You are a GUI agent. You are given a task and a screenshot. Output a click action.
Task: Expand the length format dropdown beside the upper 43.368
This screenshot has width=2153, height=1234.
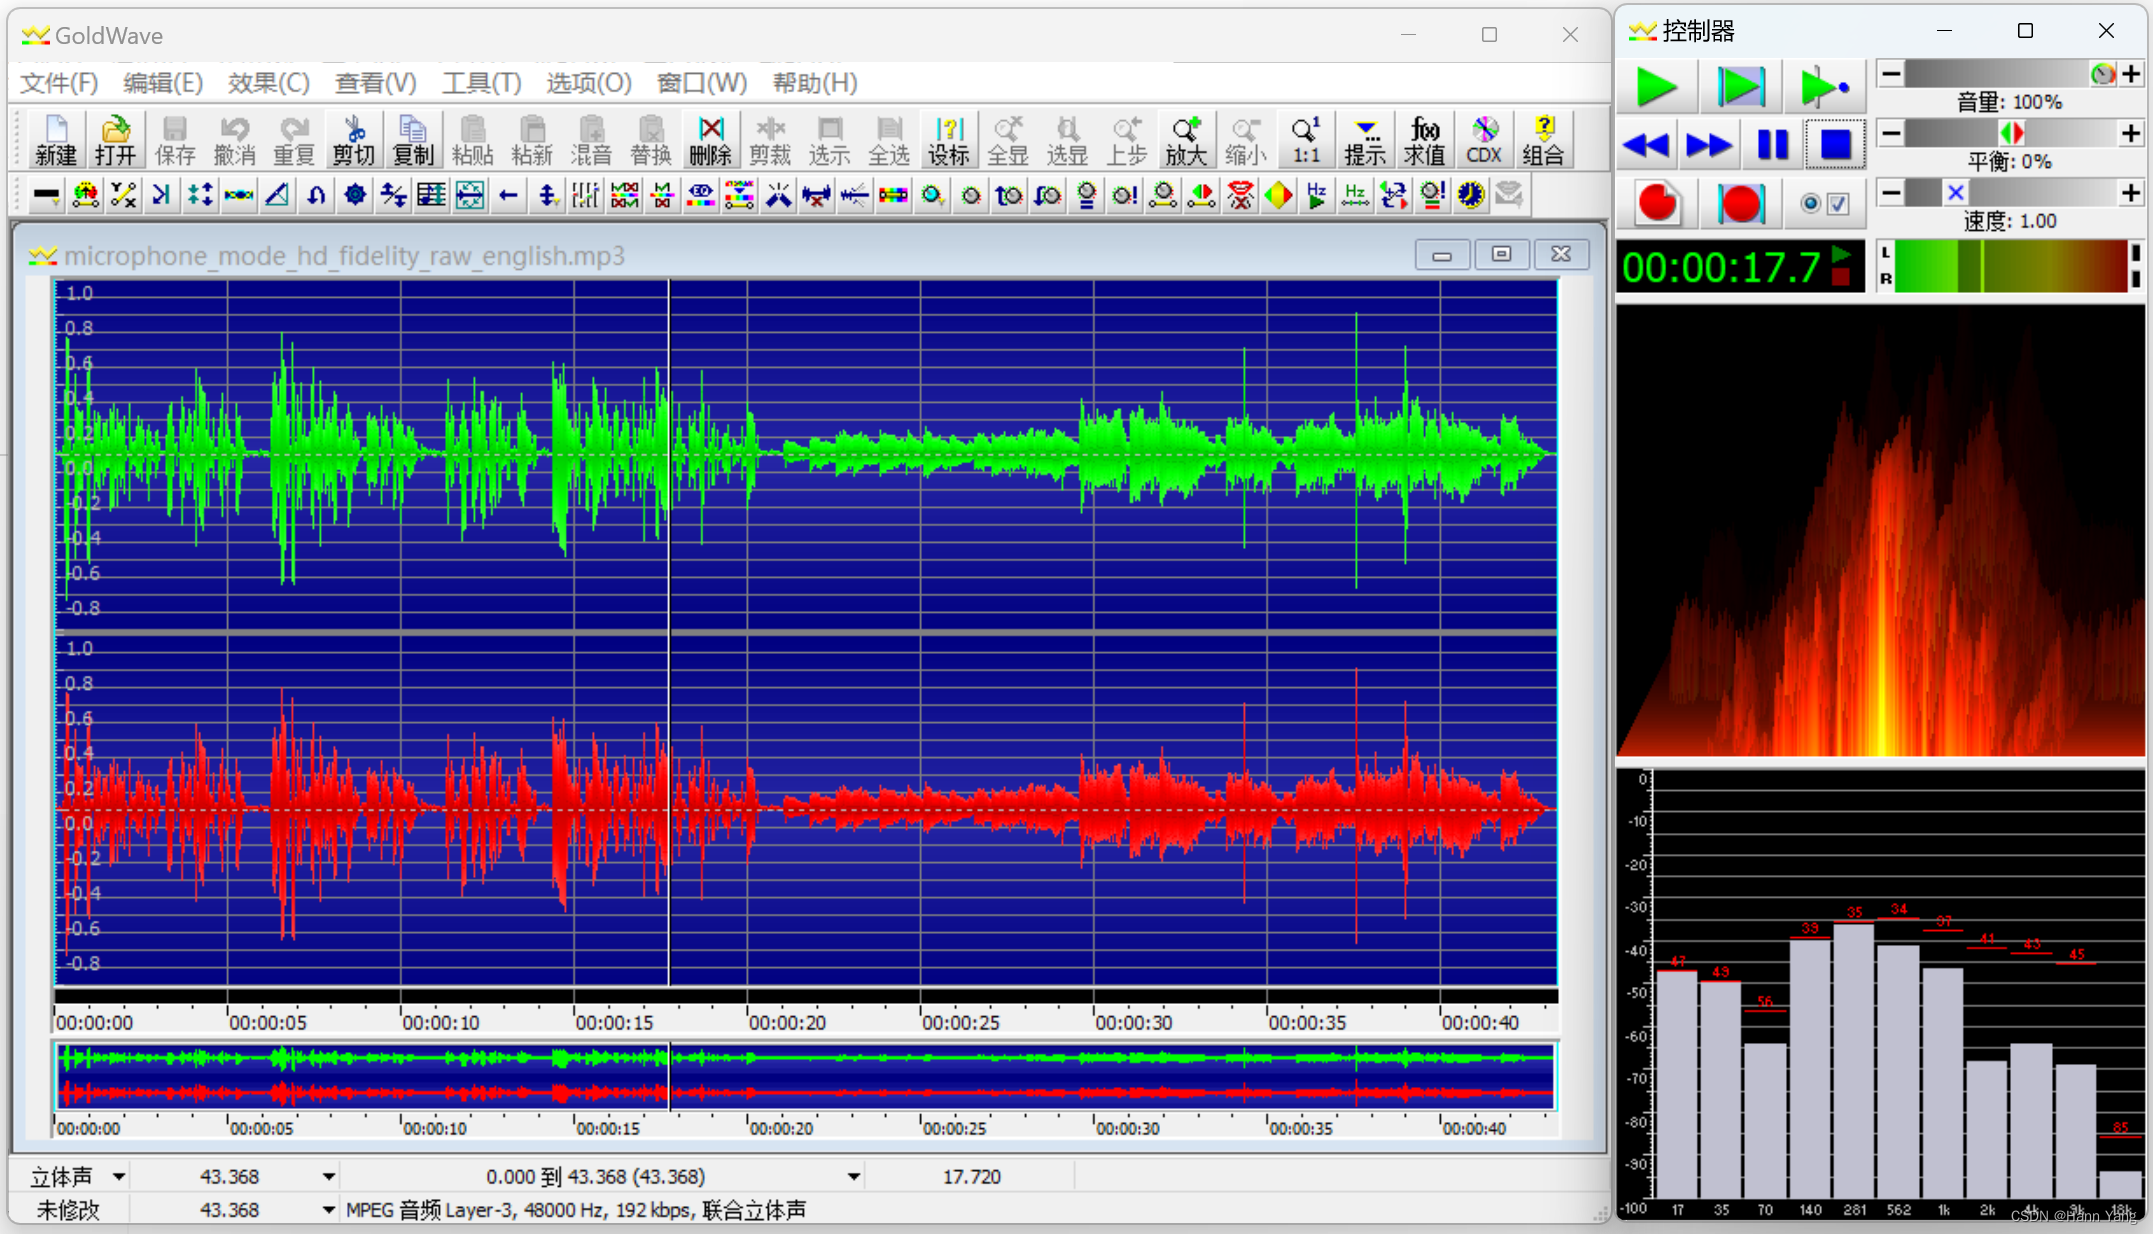(x=328, y=1177)
